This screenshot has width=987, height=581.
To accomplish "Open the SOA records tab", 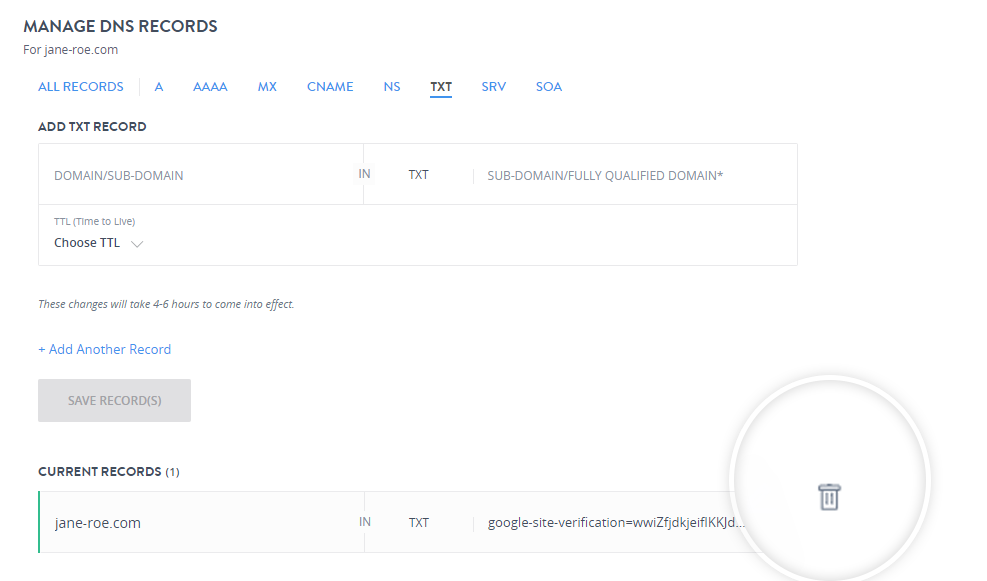I will click(x=549, y=87).
